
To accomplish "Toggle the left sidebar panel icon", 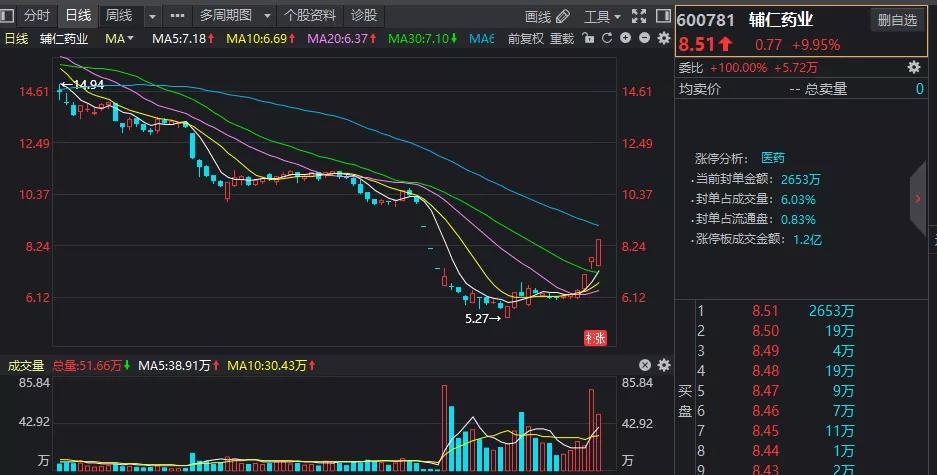I will (7, 16).
